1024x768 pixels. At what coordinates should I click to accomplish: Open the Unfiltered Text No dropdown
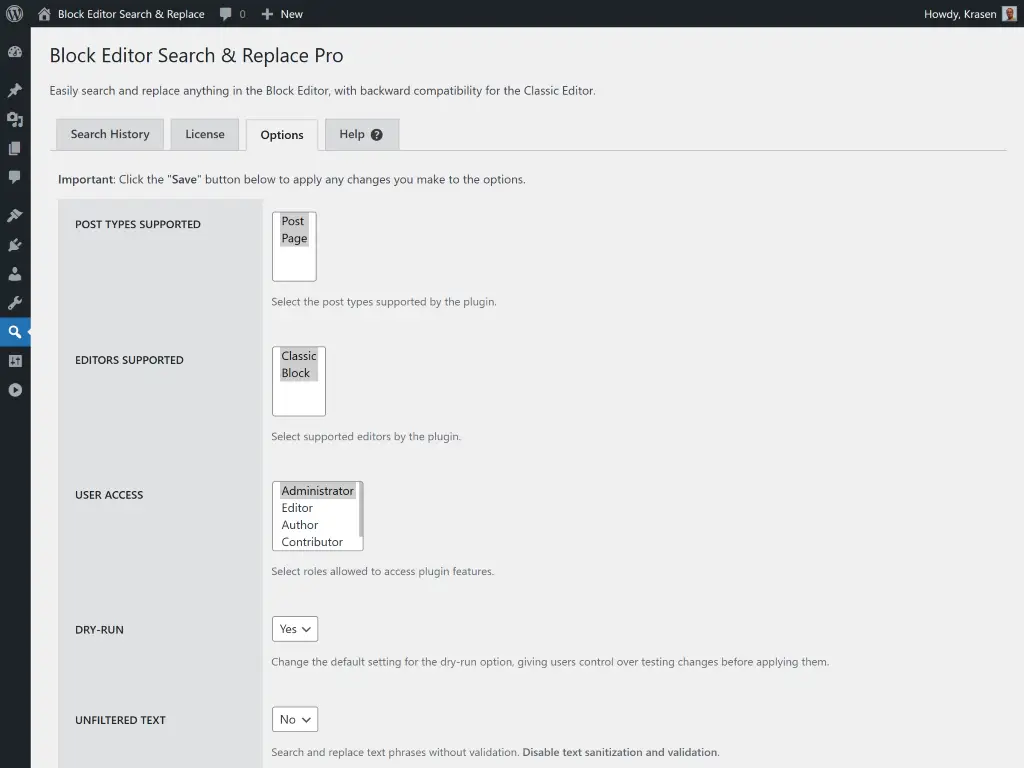[294, 719]
